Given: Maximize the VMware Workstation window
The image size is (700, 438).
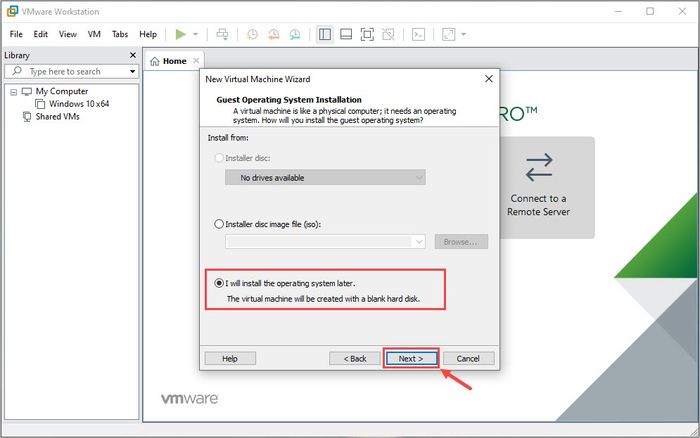Looking at the screenshot, I should [x=650, y=11].
